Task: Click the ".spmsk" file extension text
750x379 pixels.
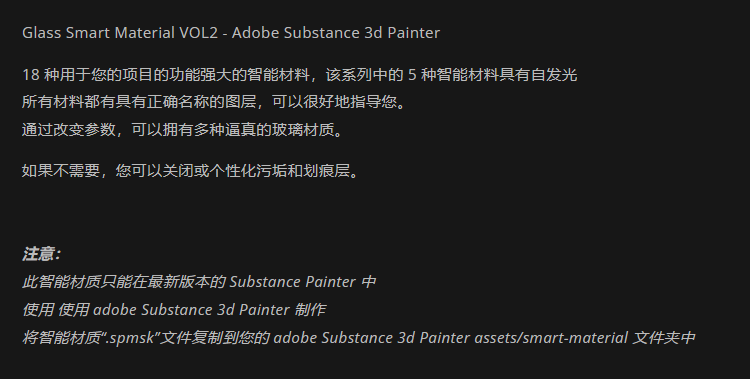Action: (x=129, y=338)
